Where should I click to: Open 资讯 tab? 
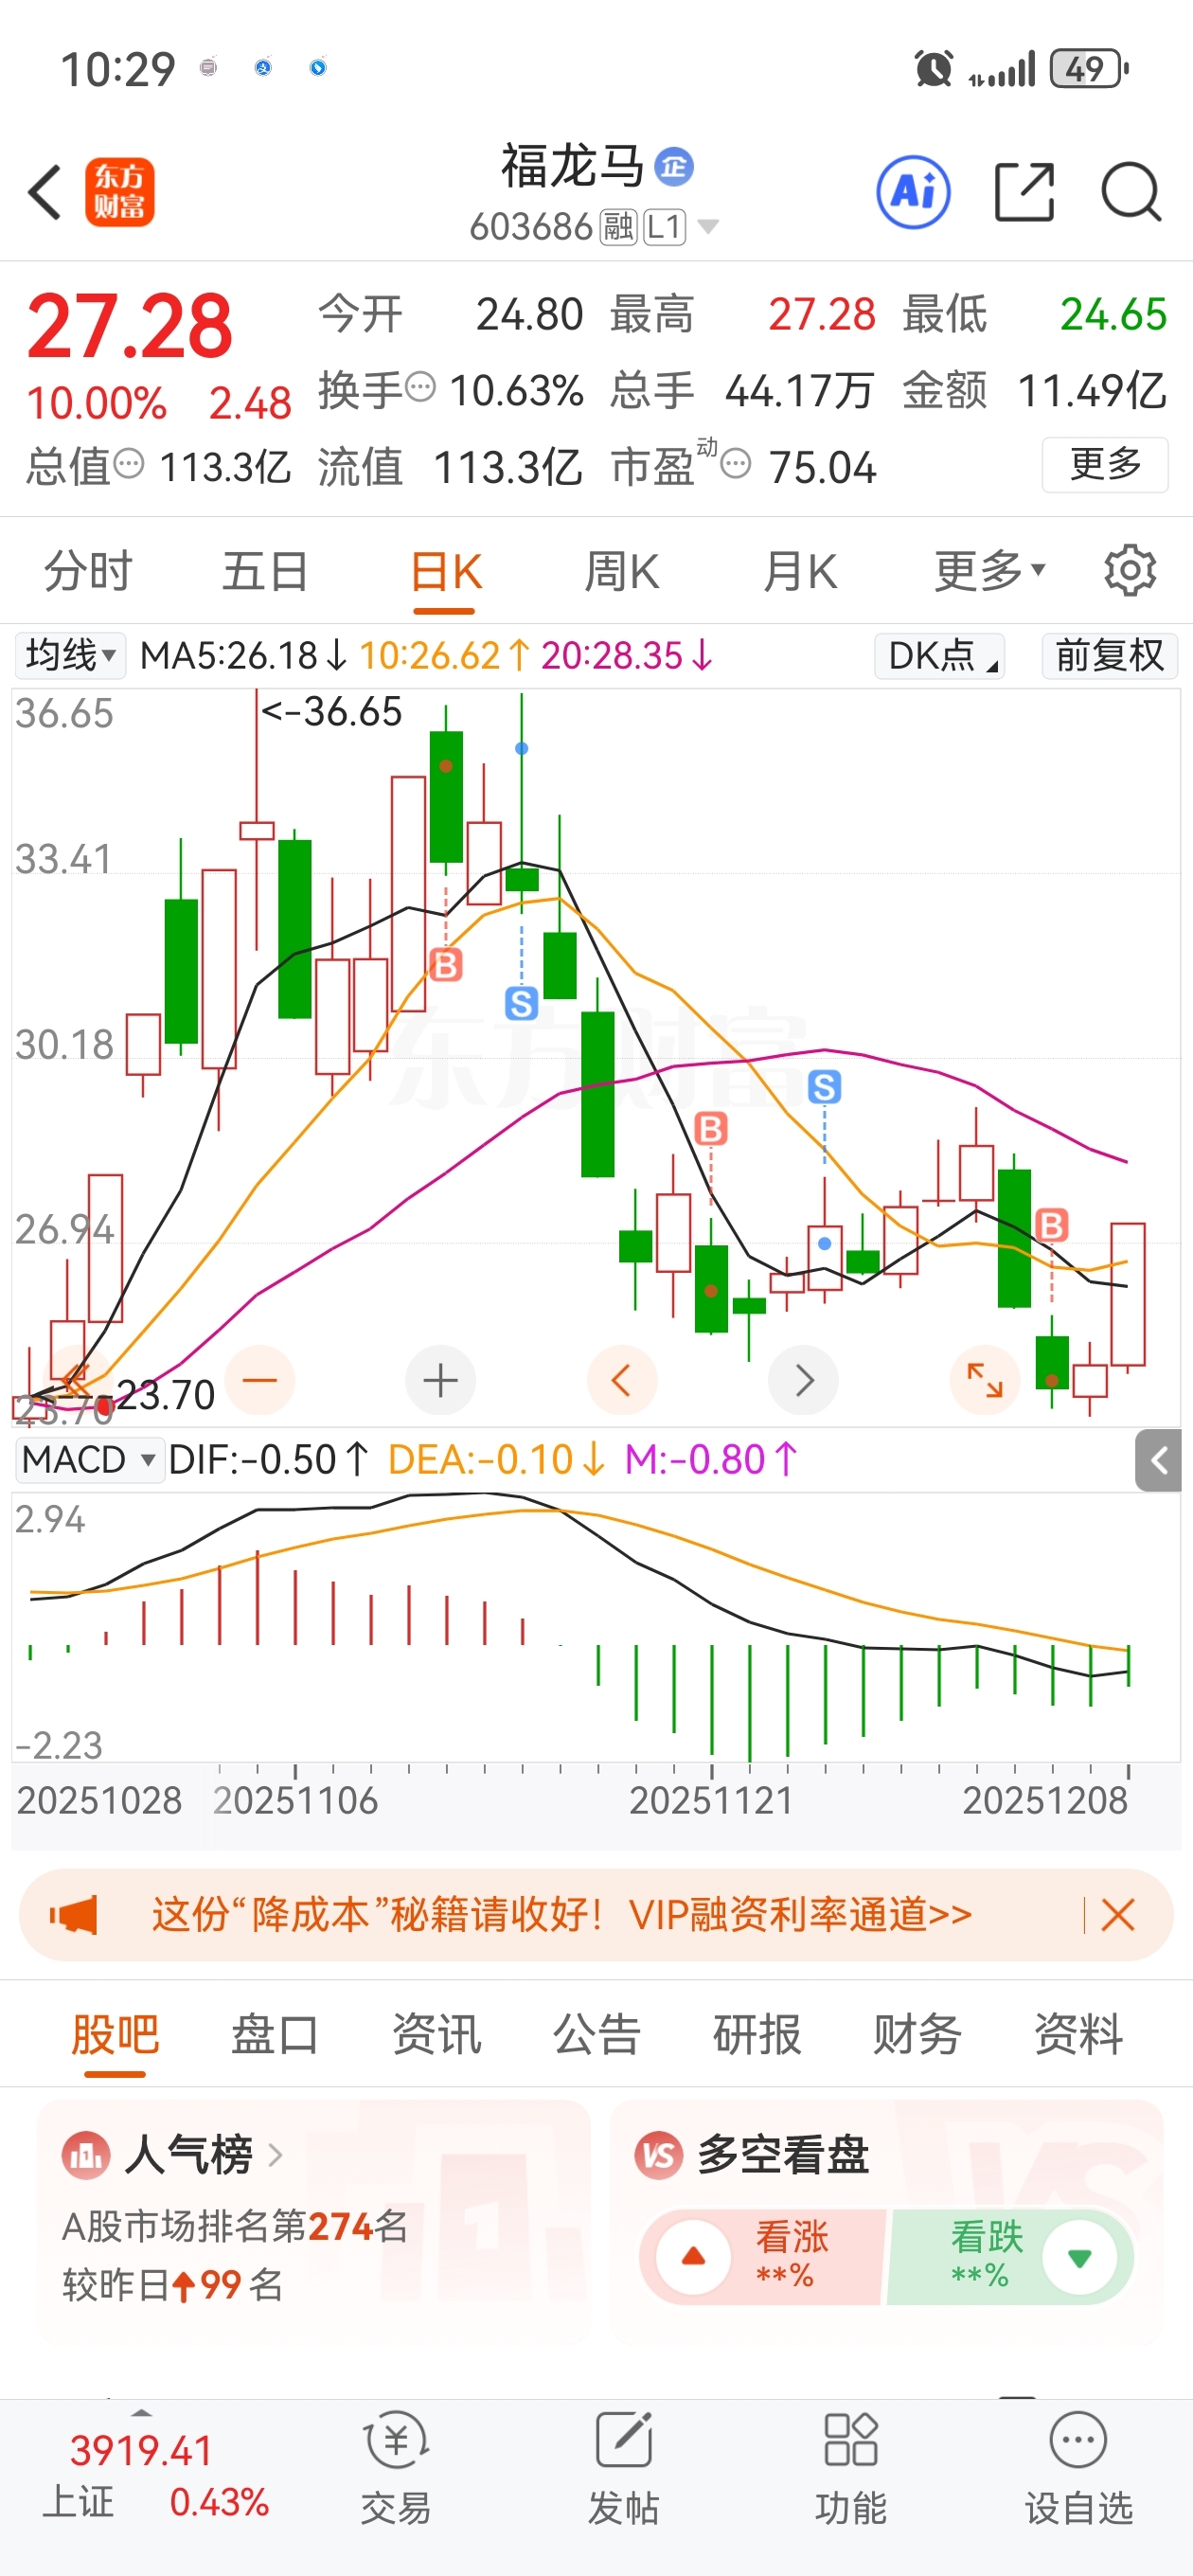coord(436,2033)
